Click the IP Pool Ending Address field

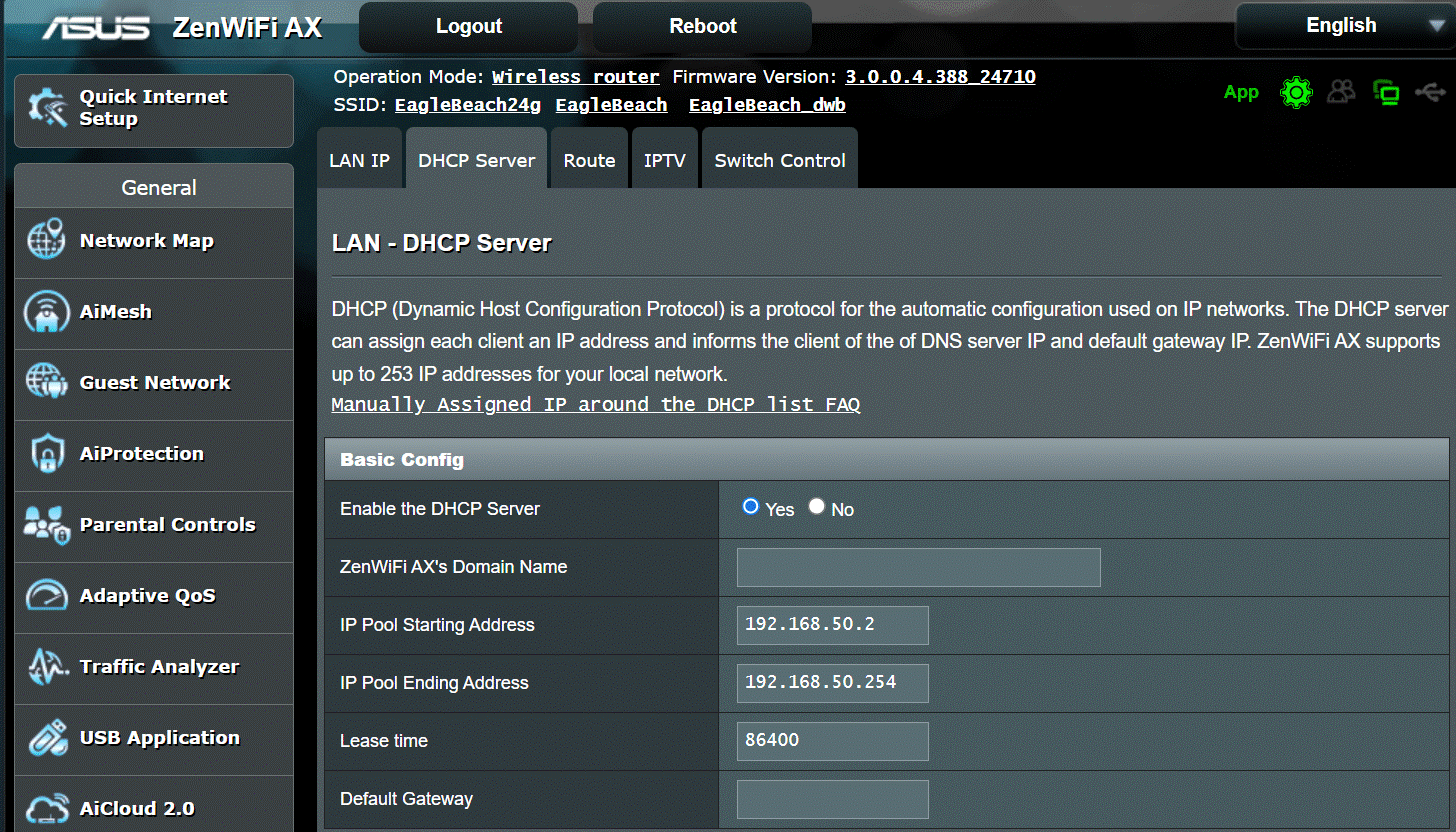[x=833, y=683]
